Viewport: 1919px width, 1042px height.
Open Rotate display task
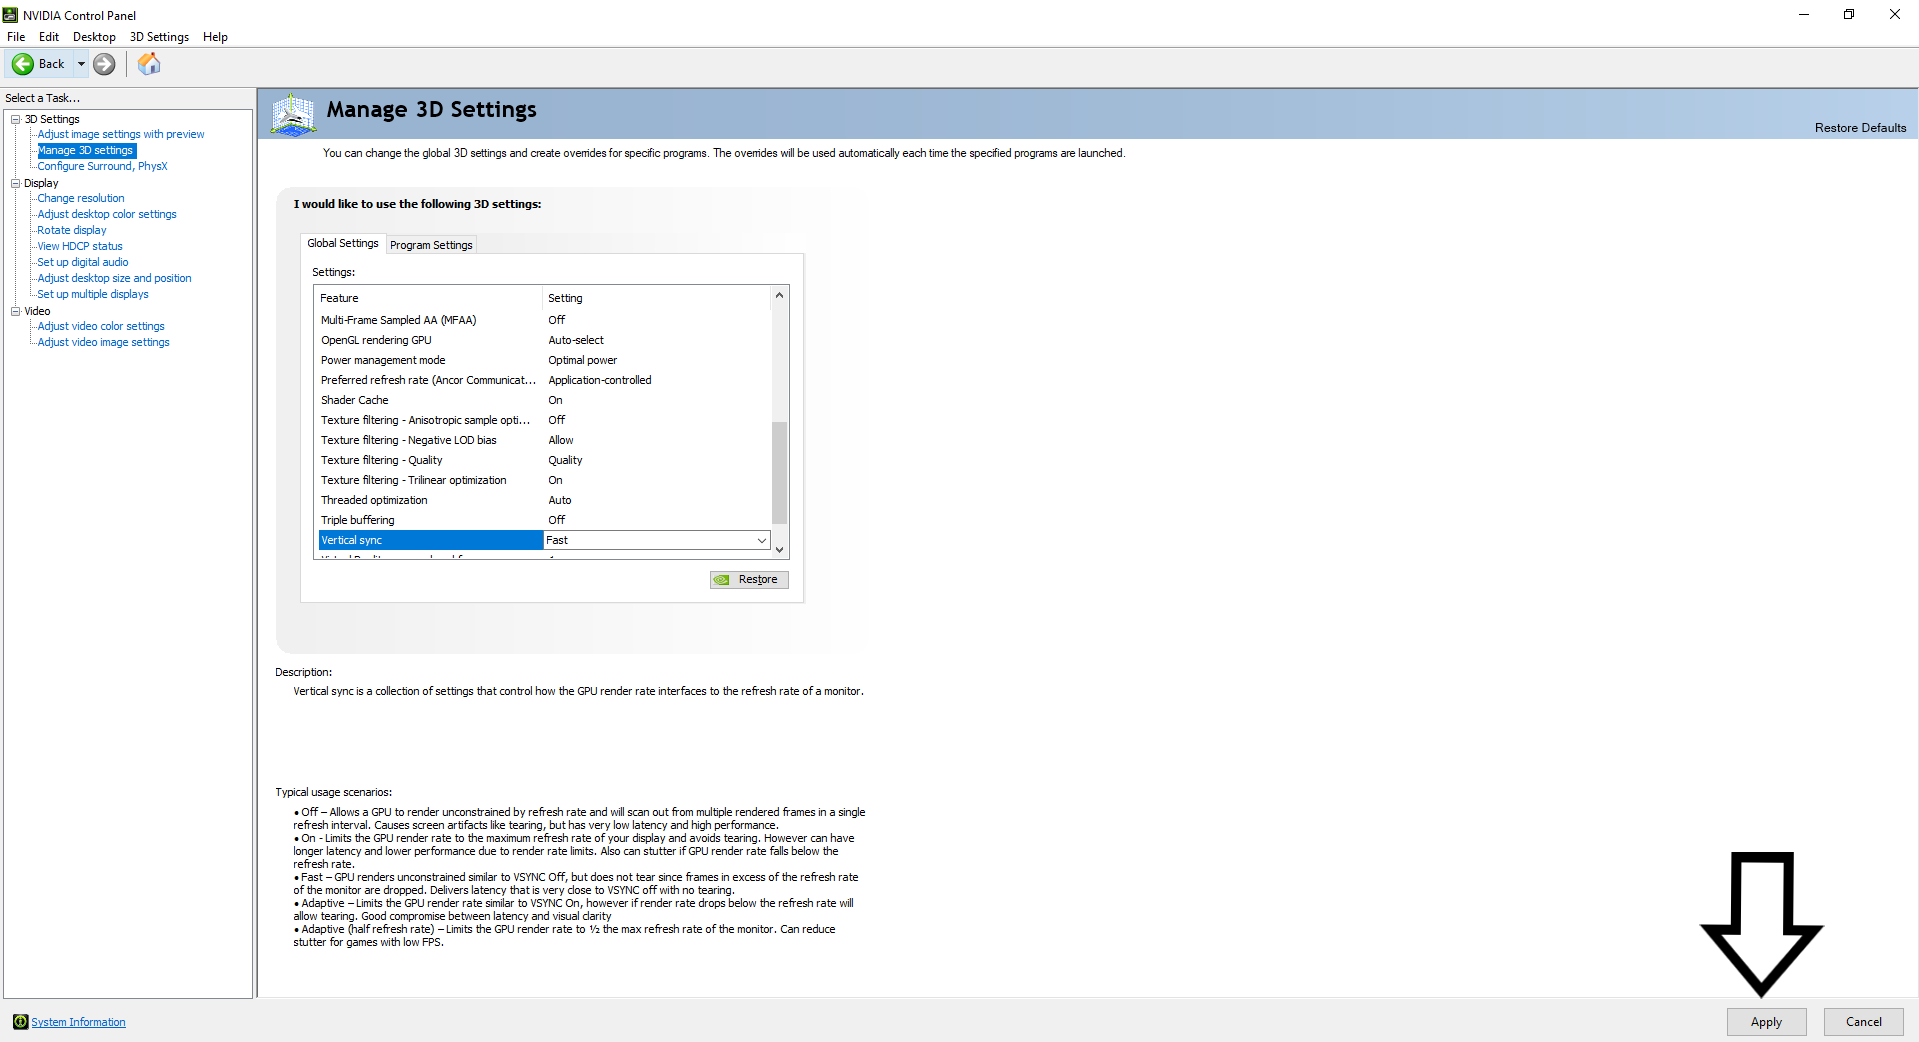[72, 230]
